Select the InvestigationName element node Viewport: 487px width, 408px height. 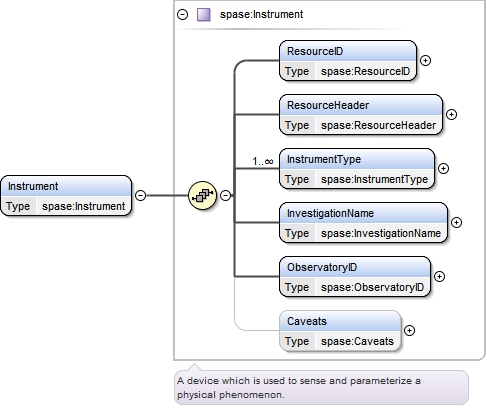click(x=363, y=223)
